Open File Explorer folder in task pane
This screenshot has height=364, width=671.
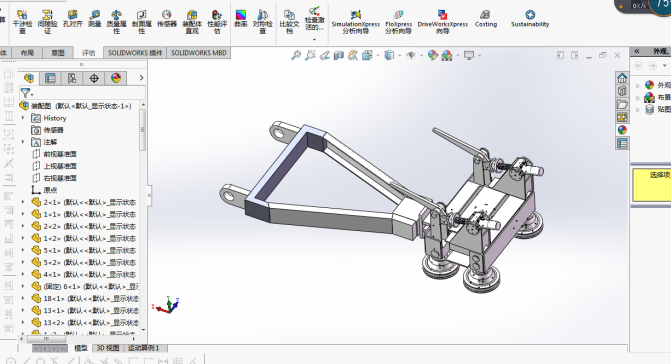[x=622, y=104]
